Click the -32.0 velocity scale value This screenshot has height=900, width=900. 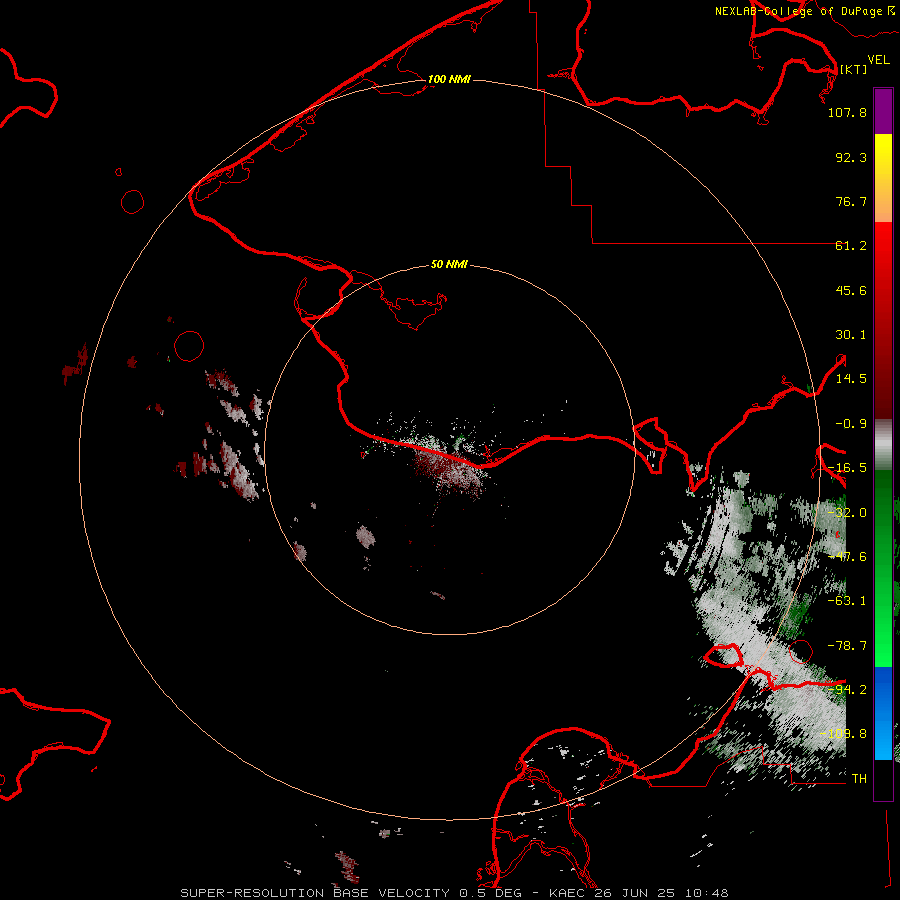point(847,513)
